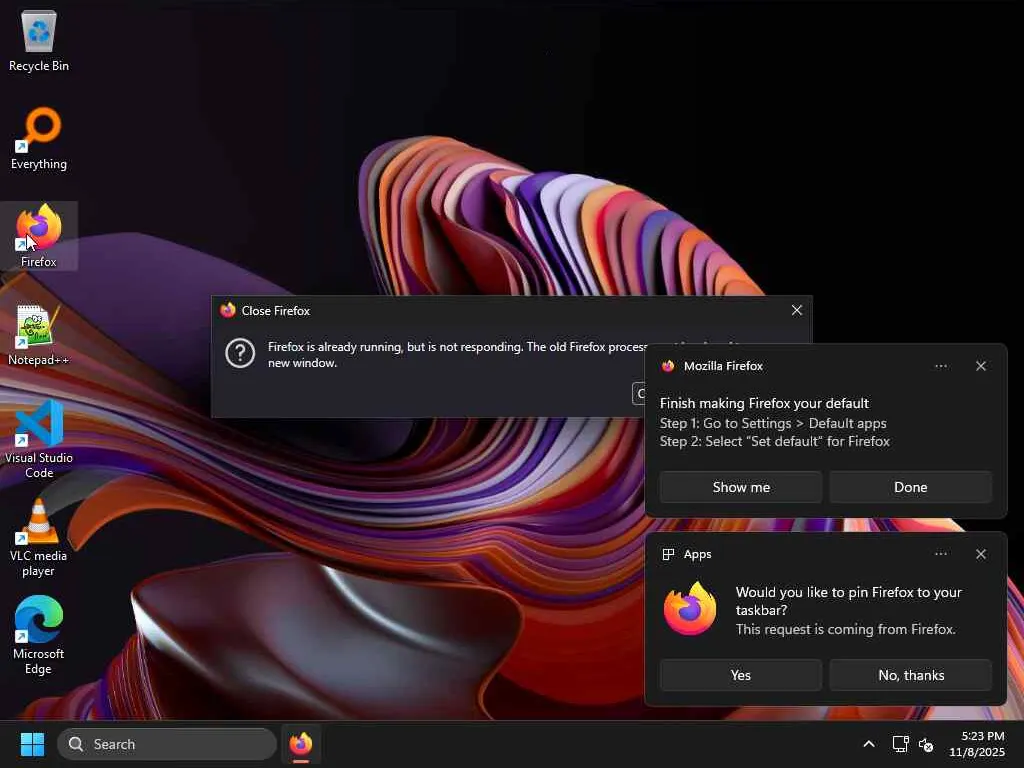Click the muted volume tray icon
The width and height of the screenshot is (1024, 768).
point(925,744)
